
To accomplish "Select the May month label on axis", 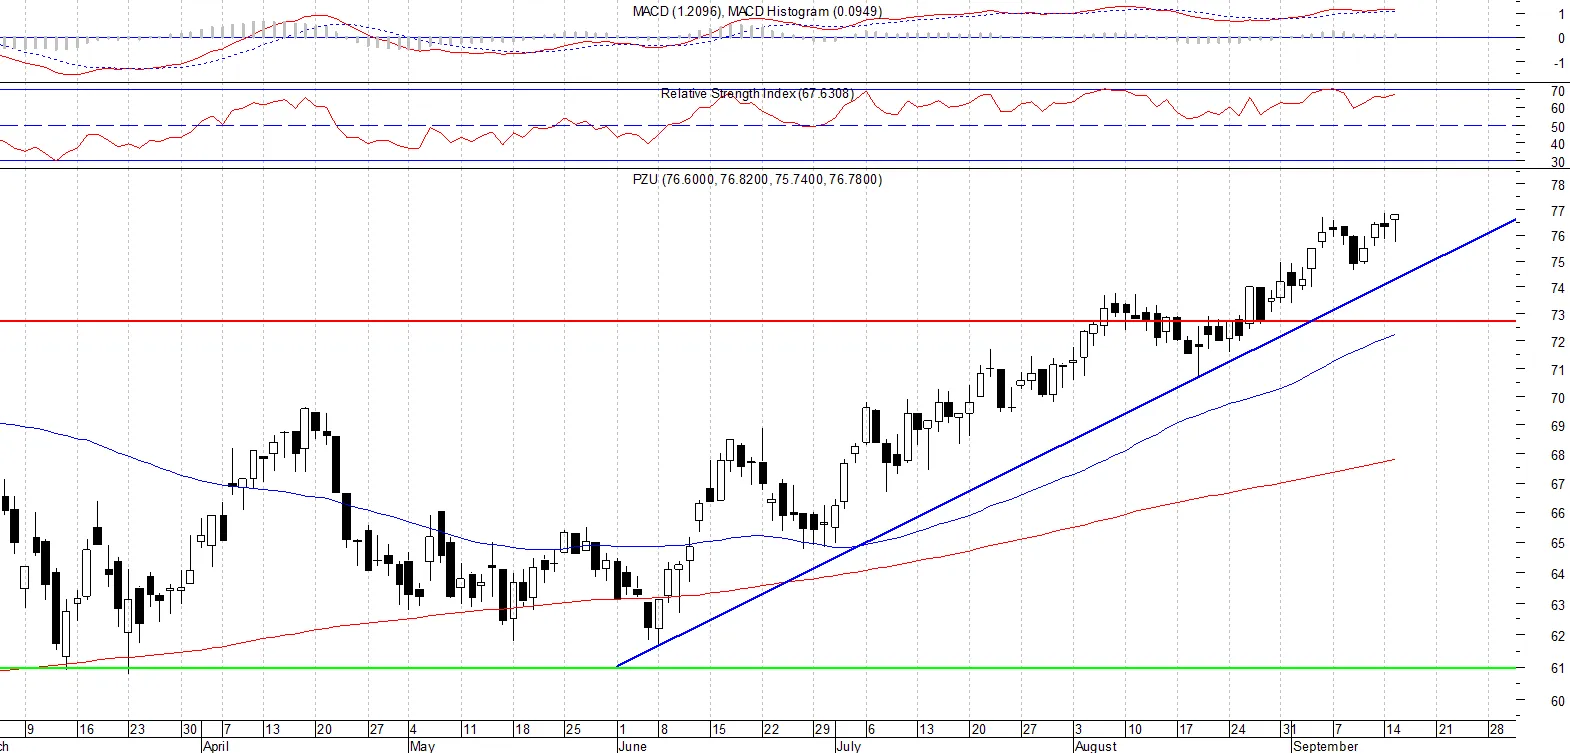I will coord(423,746).
